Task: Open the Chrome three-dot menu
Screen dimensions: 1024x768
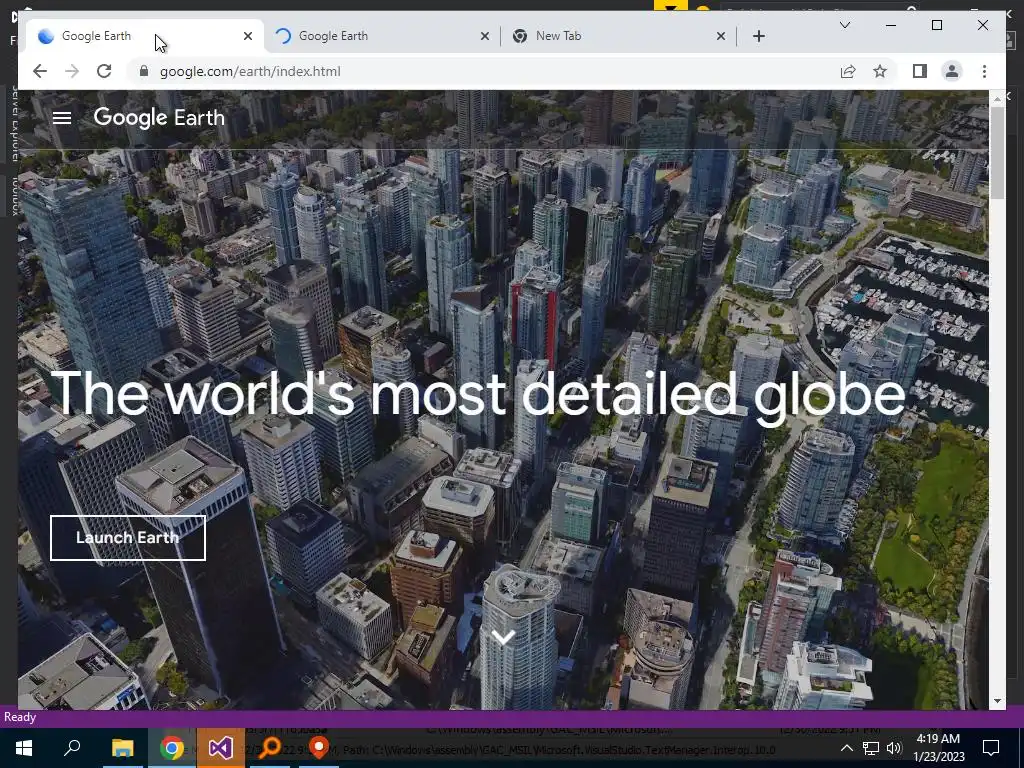Action: click(984, 71)
